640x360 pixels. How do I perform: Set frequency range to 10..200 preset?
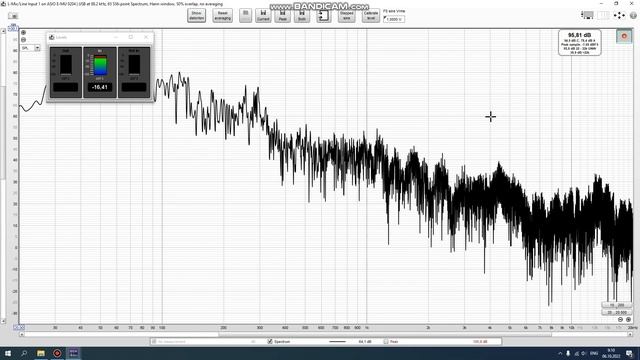click(x=617, y=305)
